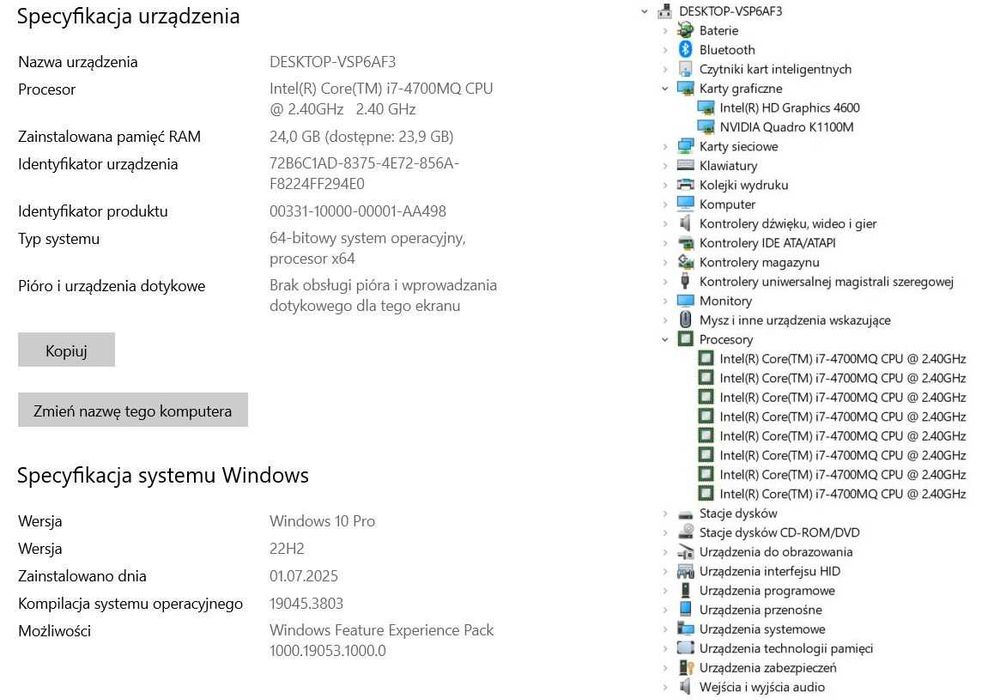Image resolution: width=994 pixels, height=700 pixels.
Task: Click the Klawiatury keyboard icon
Action: point(685,165)
